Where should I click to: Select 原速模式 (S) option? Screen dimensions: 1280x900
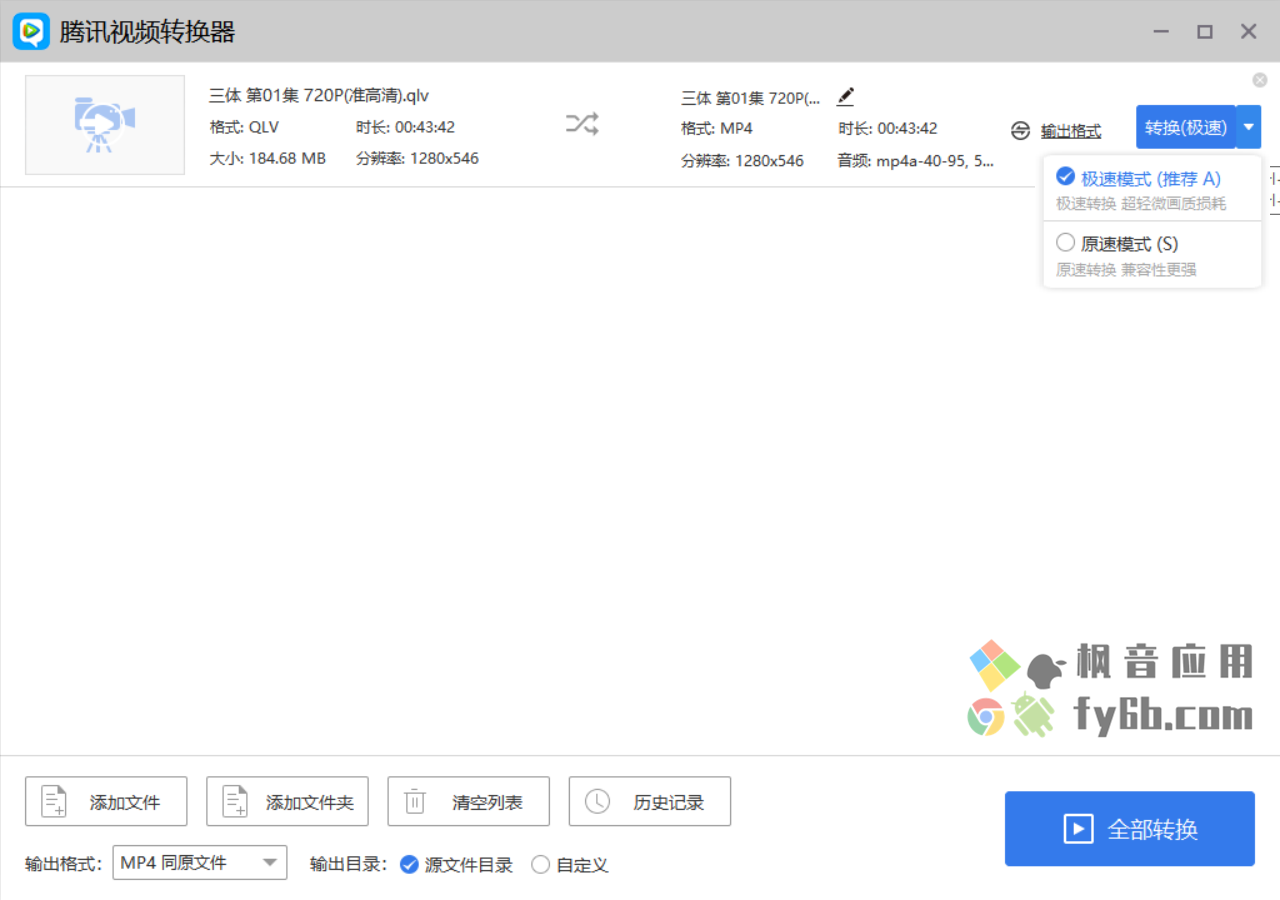pos(1152,255)
